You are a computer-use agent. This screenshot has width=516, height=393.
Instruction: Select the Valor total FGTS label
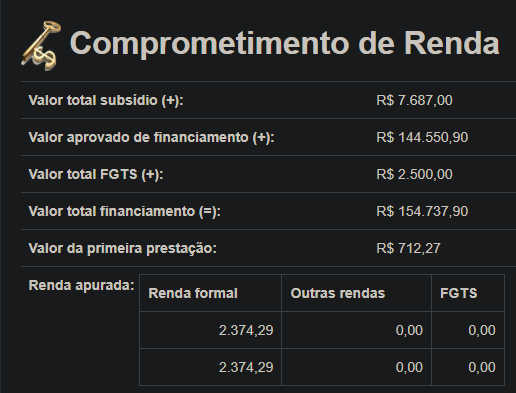(x=96, y=174)
